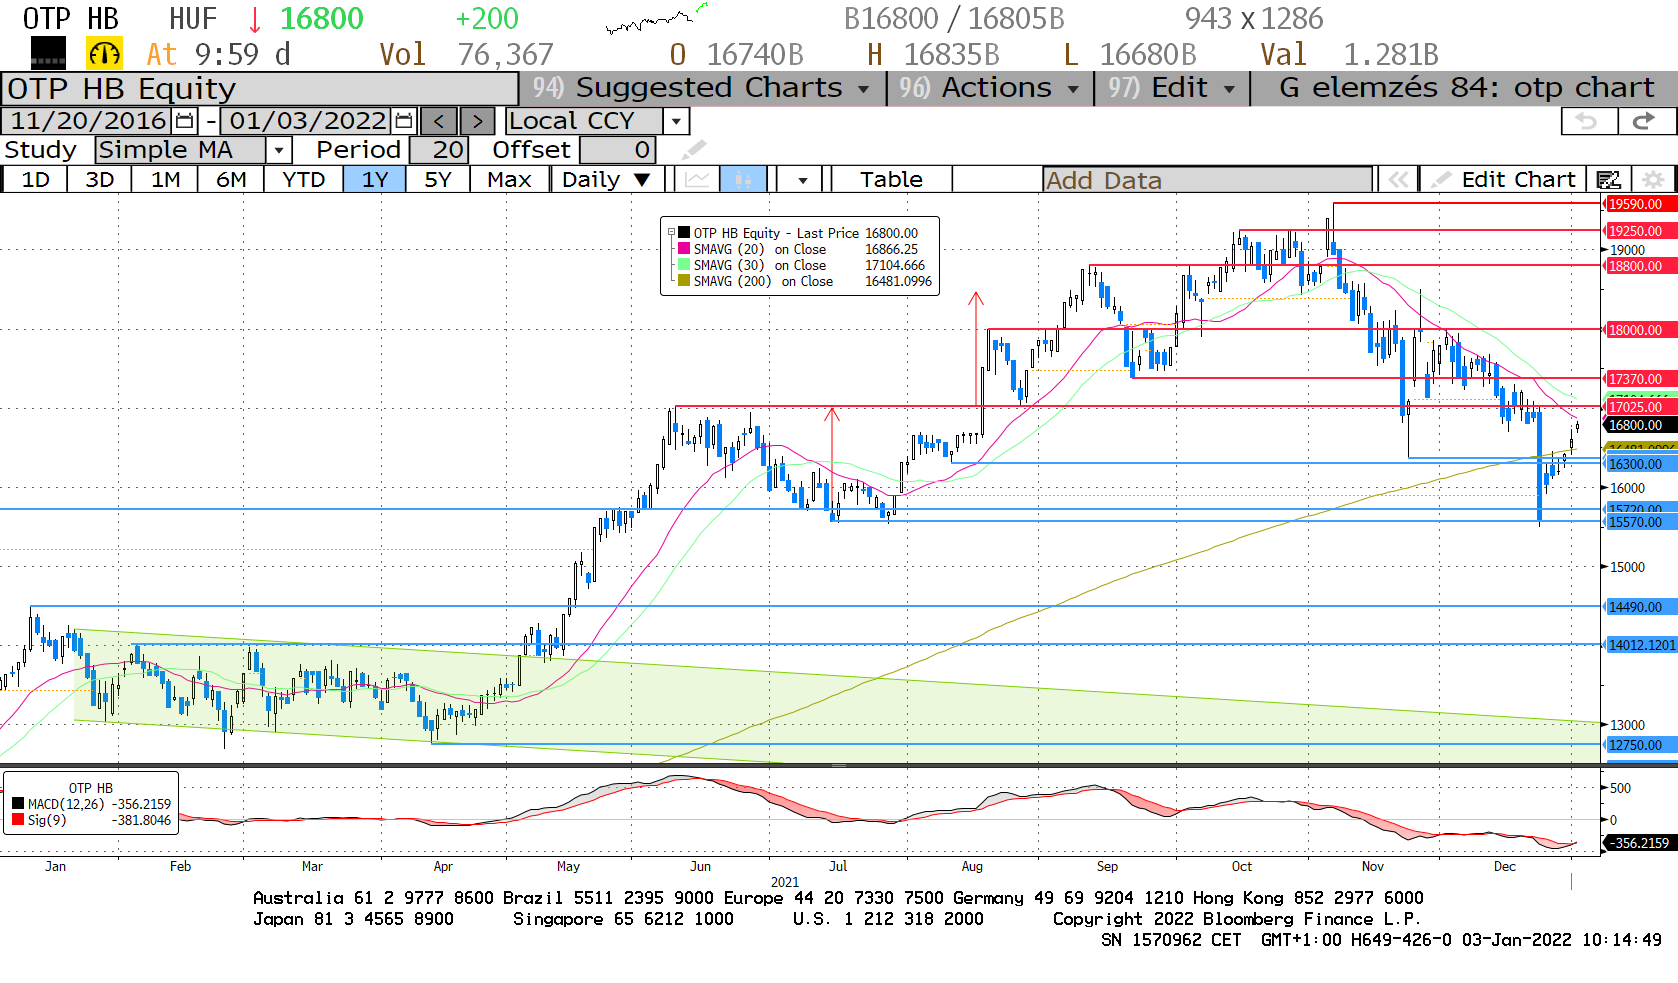
Task: Click the Table view button
Action: 891,180
